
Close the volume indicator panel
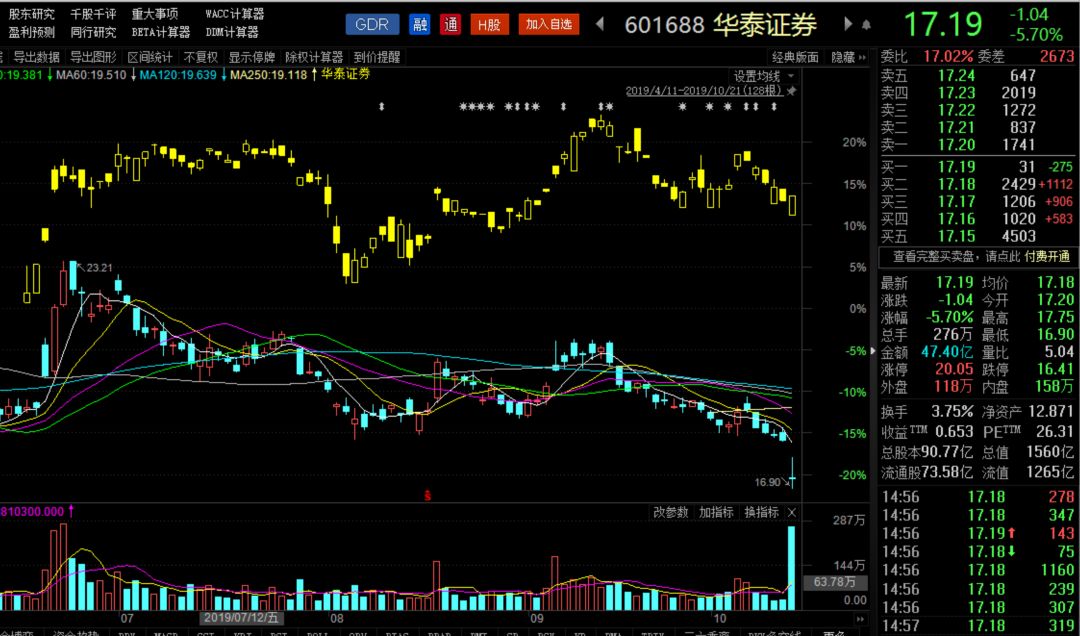pyautogui.click(x=791, y=512)
